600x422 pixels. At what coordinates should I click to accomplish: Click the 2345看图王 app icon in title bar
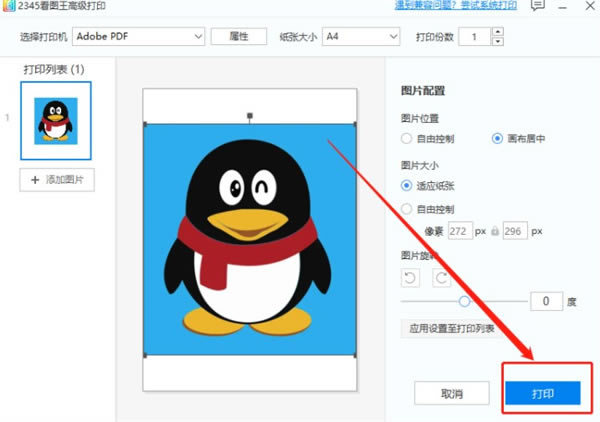(x=8, y=6)
